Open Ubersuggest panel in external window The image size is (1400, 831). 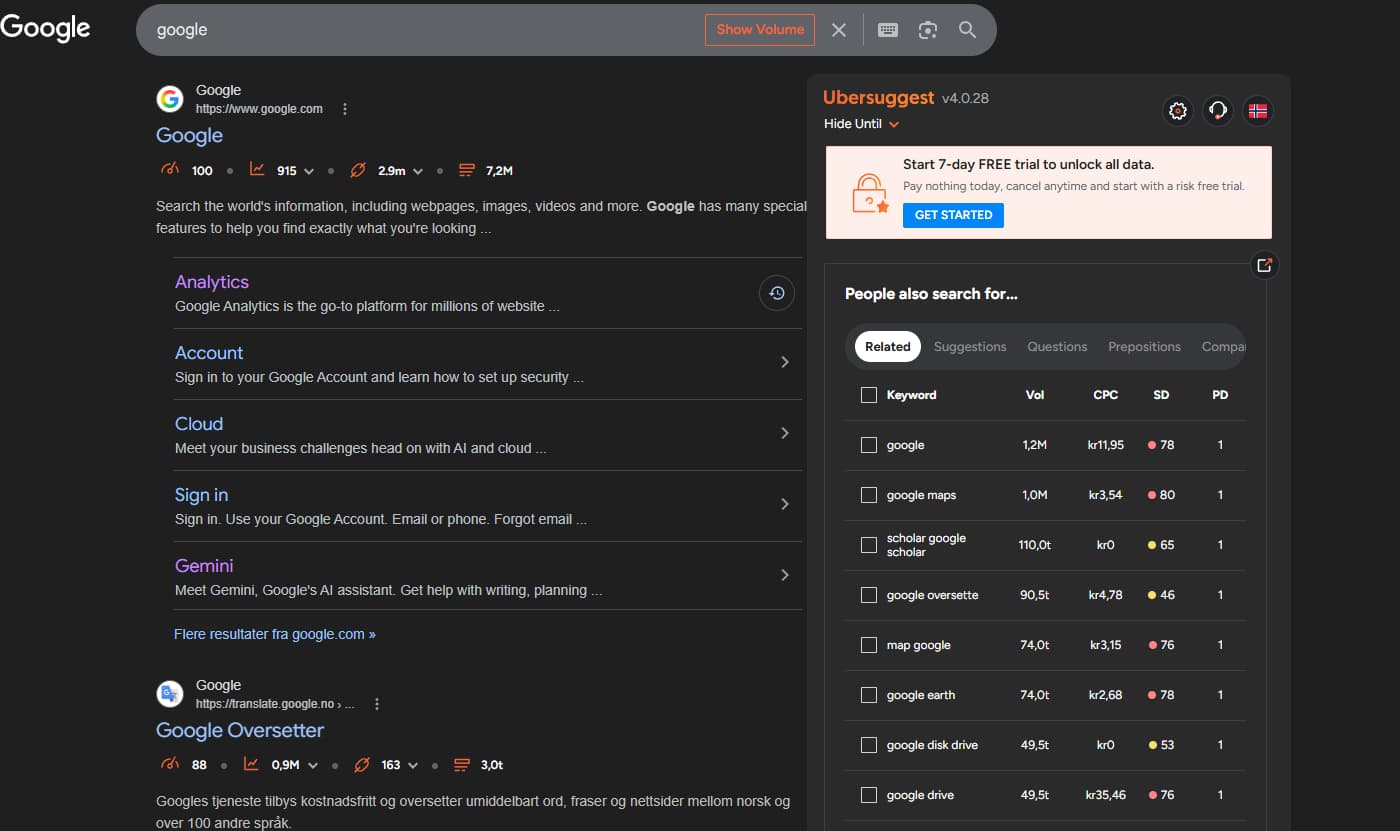point(1264,265)
